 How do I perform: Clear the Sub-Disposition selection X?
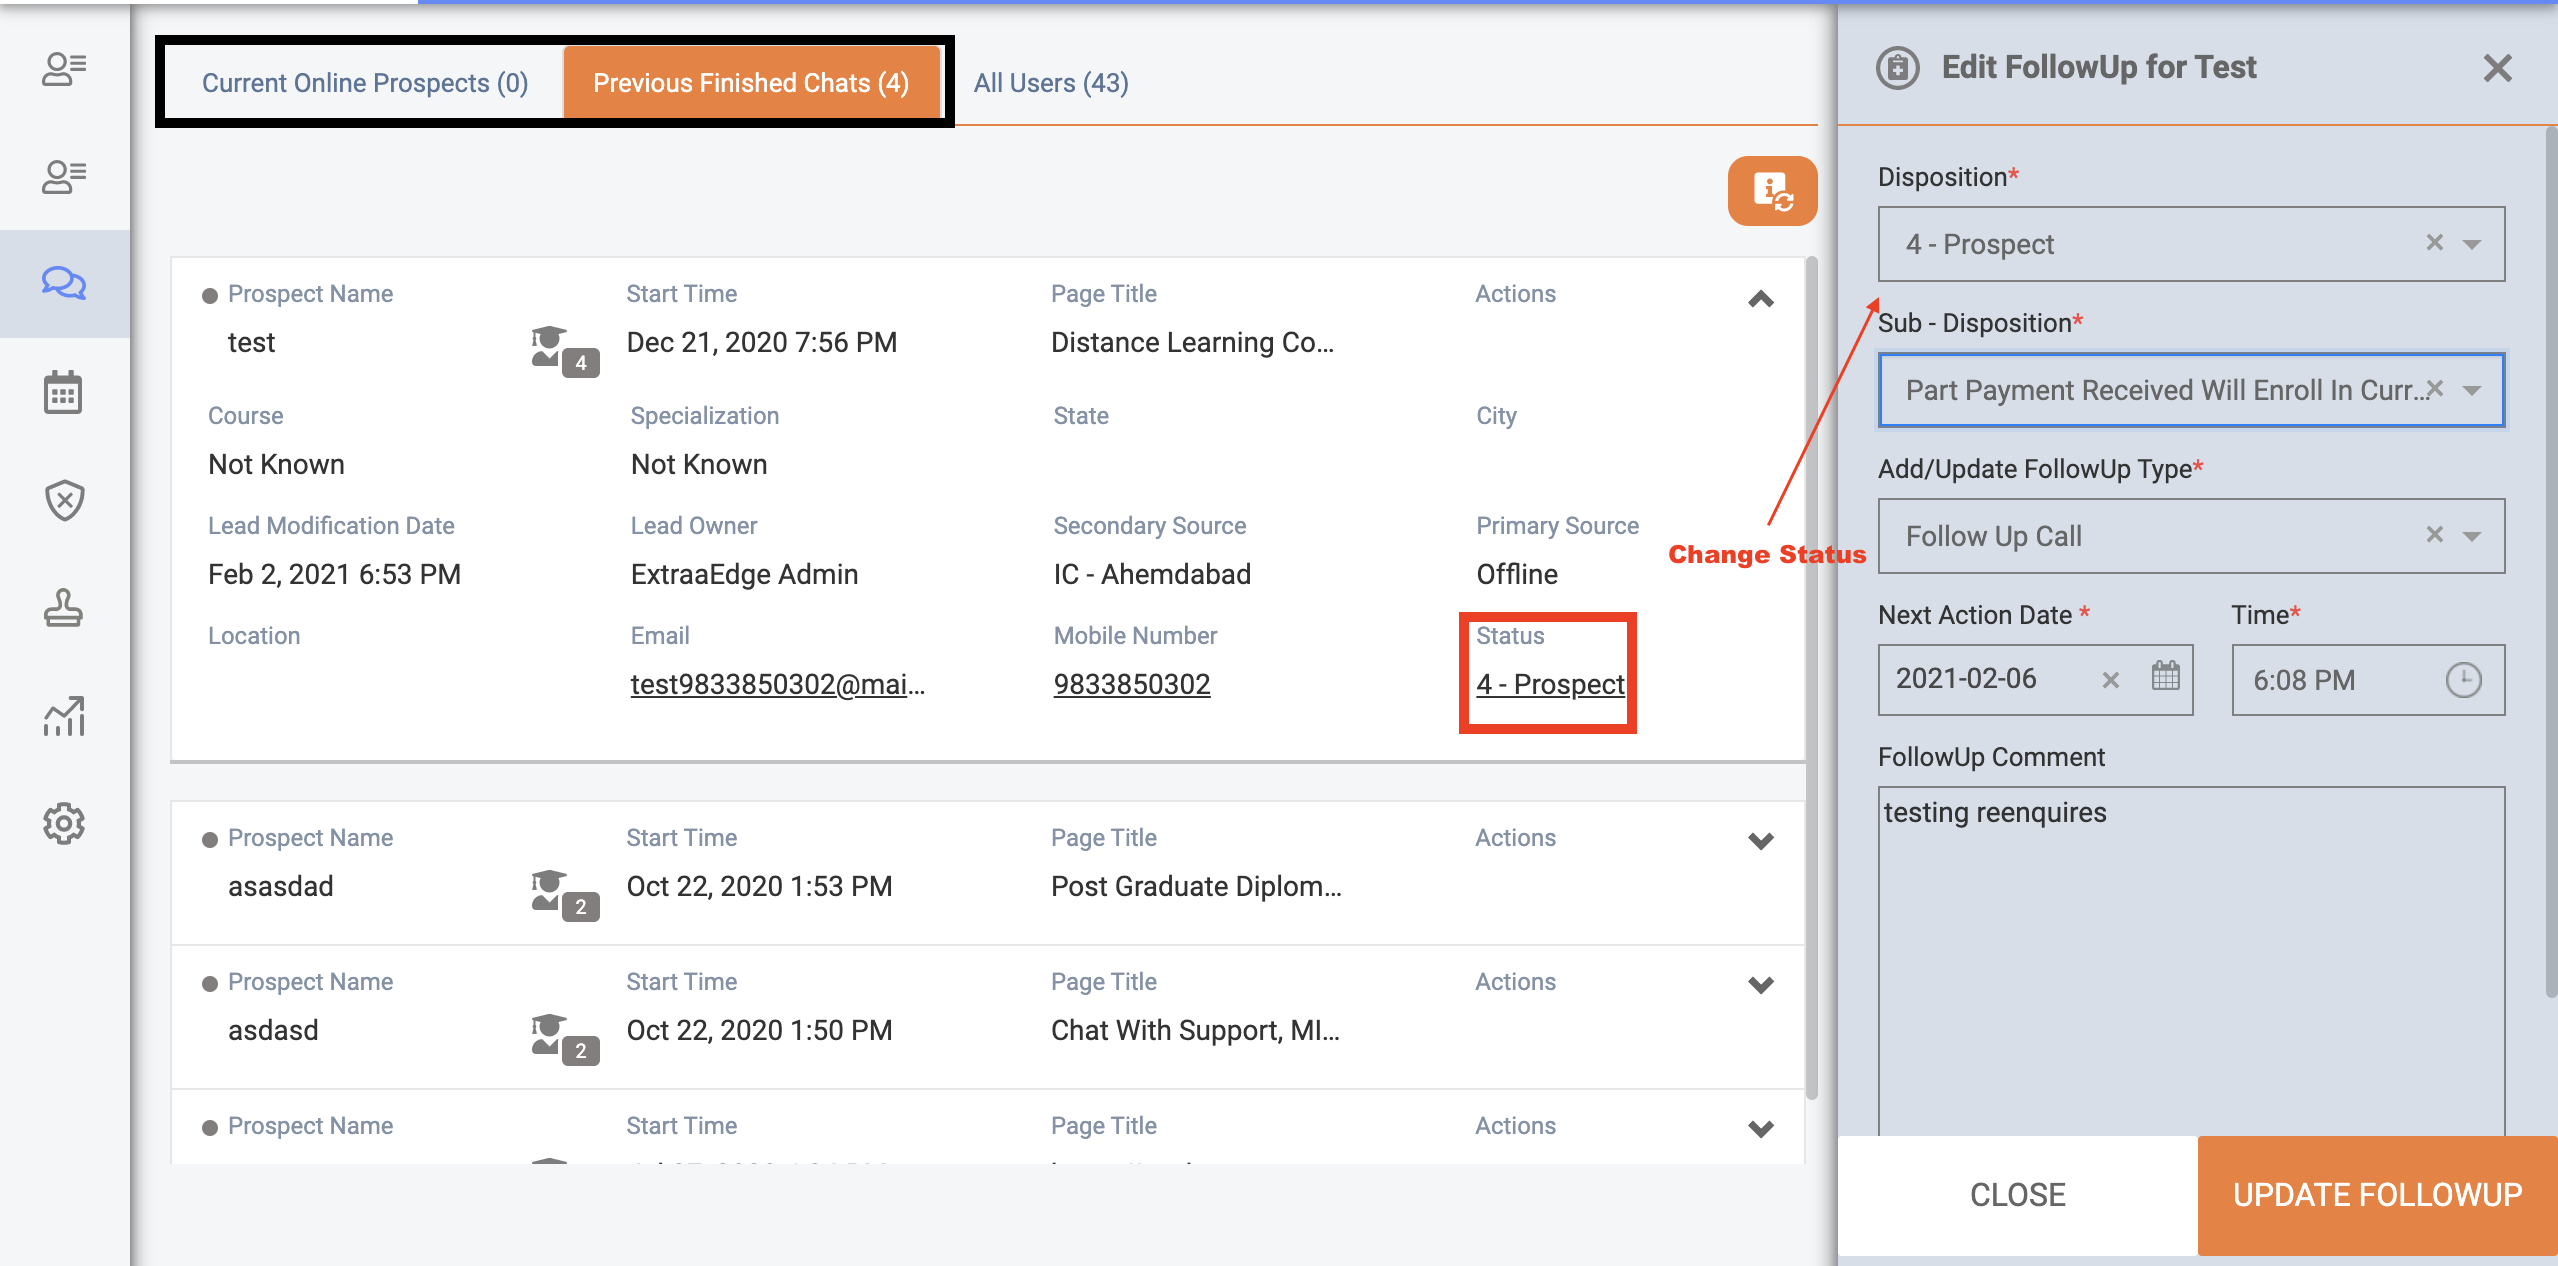pyautogui.click(x=2434, y=389)
